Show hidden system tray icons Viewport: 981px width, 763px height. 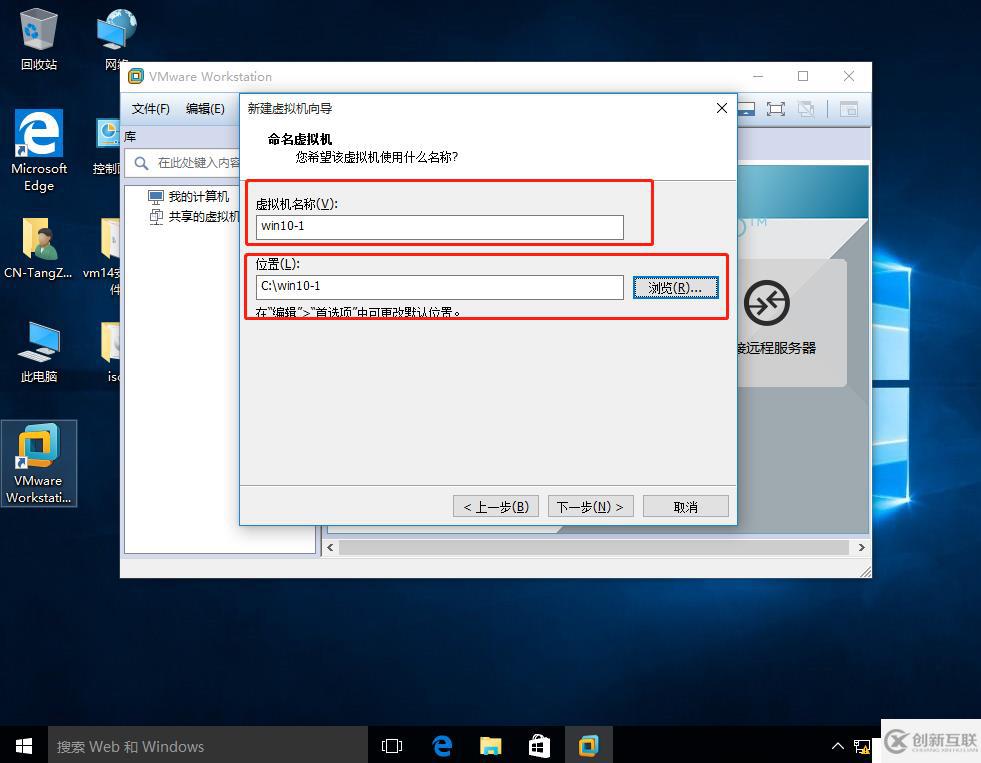pyautogui.click(x=838, y=745)
